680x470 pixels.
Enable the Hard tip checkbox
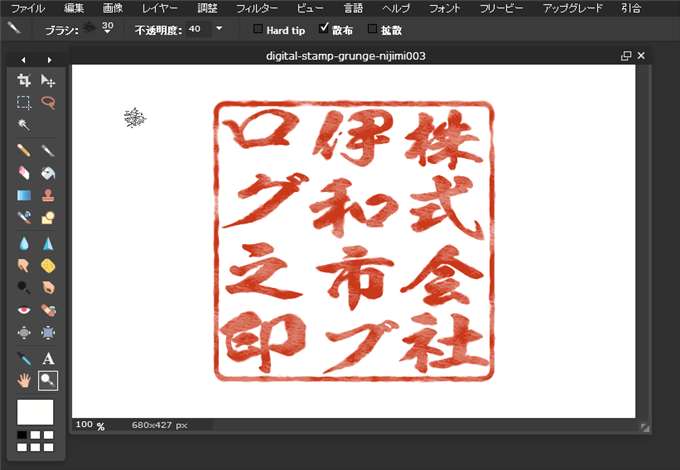click(x=258, y=30)
